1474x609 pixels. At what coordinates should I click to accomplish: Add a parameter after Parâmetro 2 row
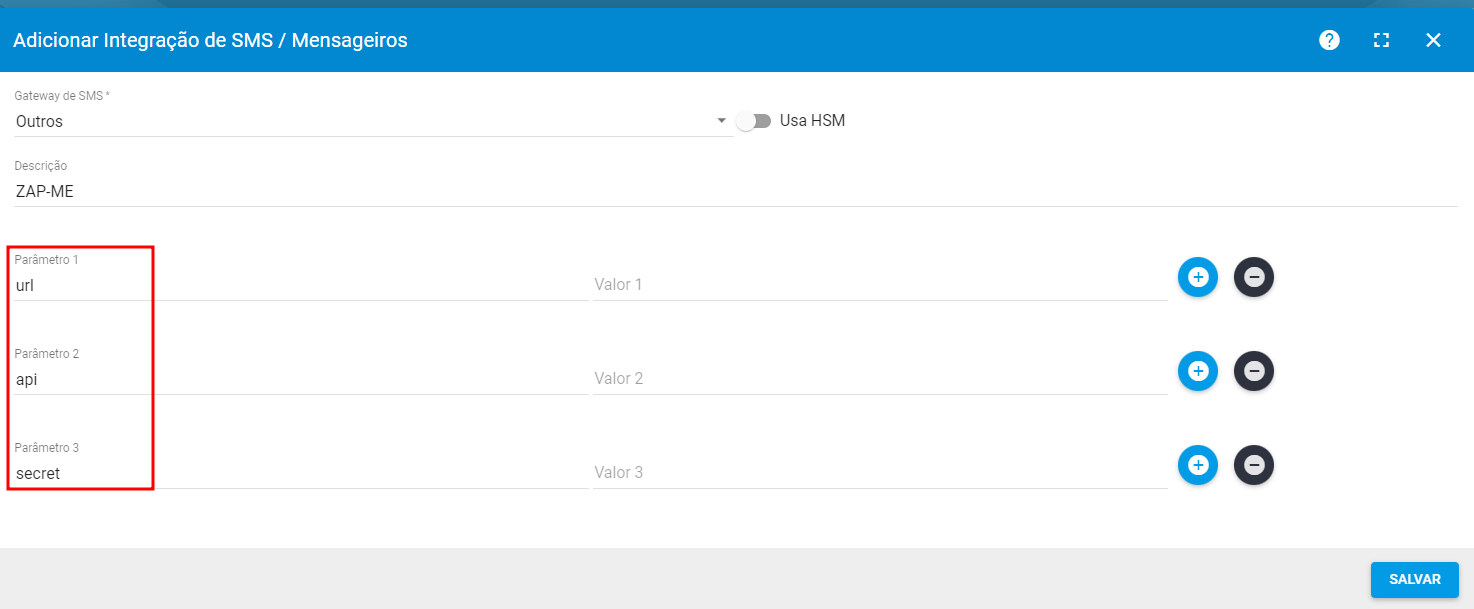click(x=1198, y=371)
